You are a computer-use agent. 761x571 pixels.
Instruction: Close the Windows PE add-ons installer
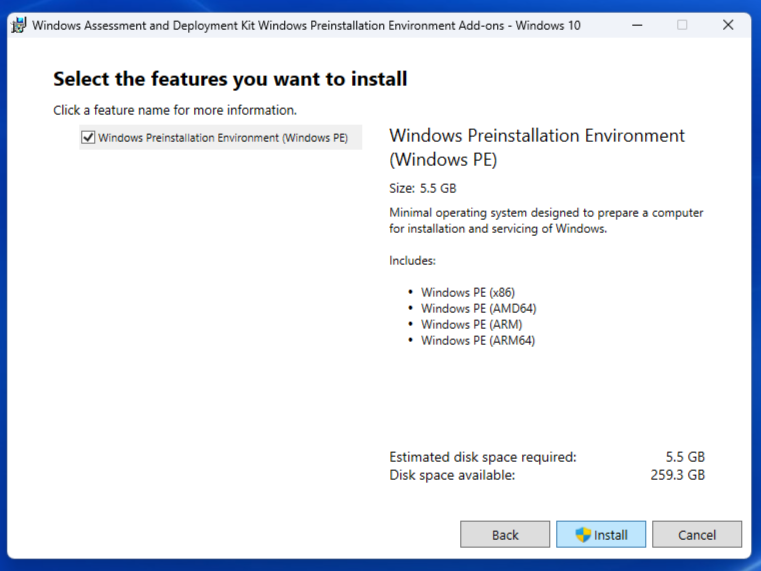point(728,25)
